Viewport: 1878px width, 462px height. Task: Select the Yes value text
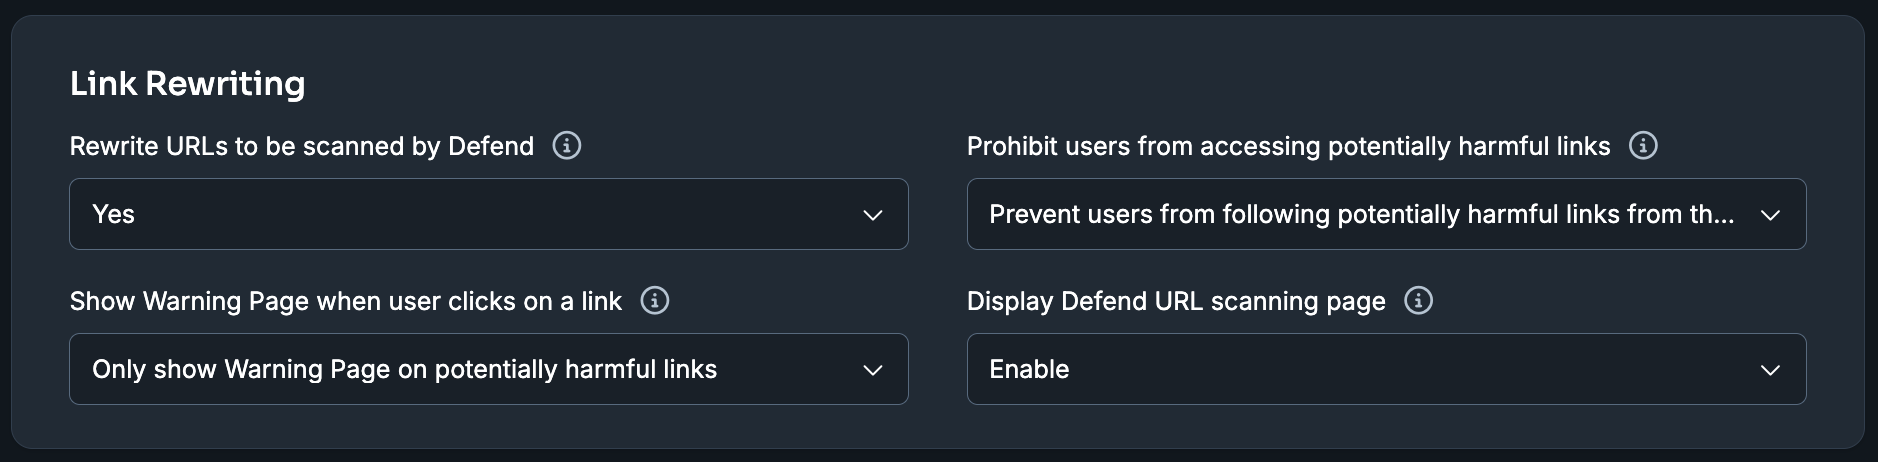click(x=113, y=214)
